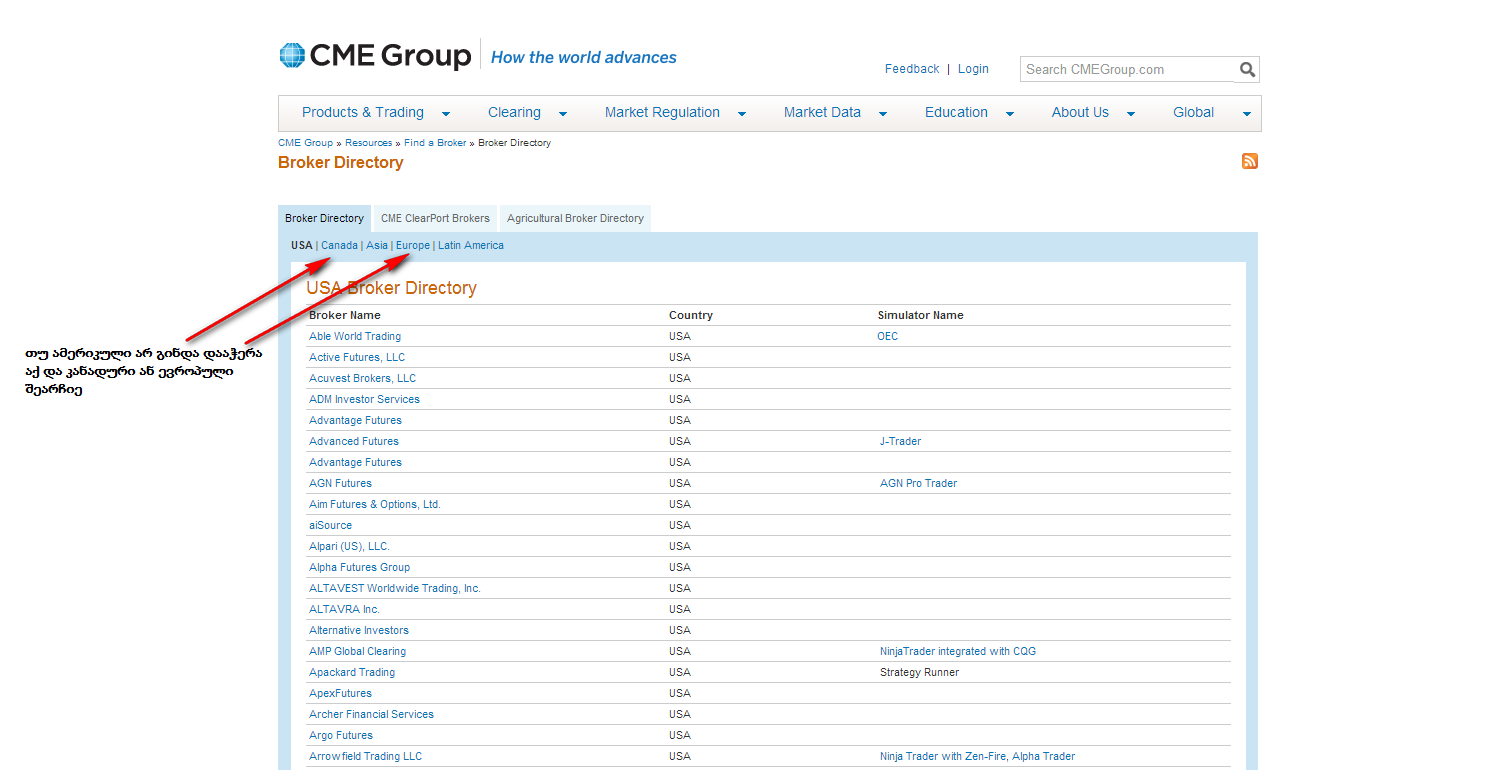Open the Market Regulation menu

662,112
